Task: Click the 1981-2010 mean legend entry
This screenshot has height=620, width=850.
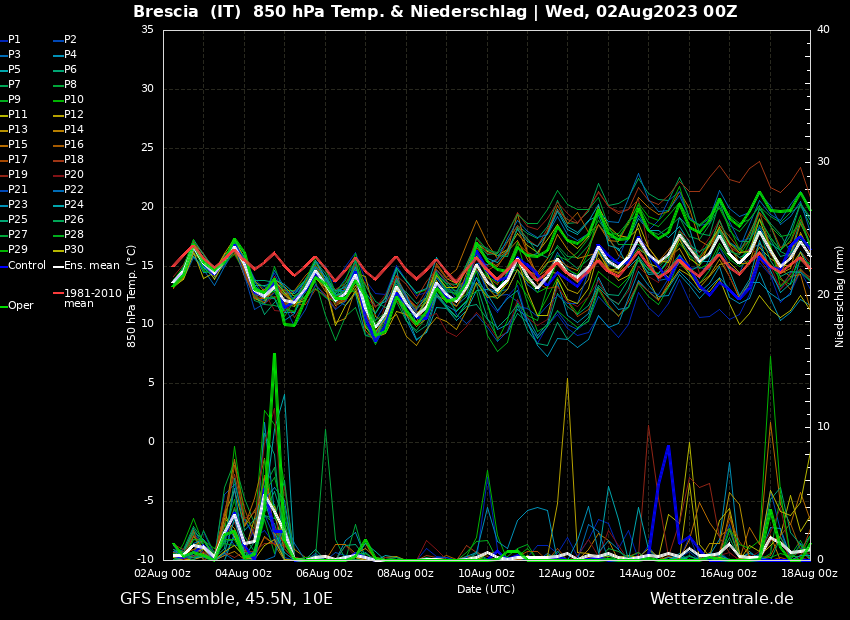Action: [87, 298]
